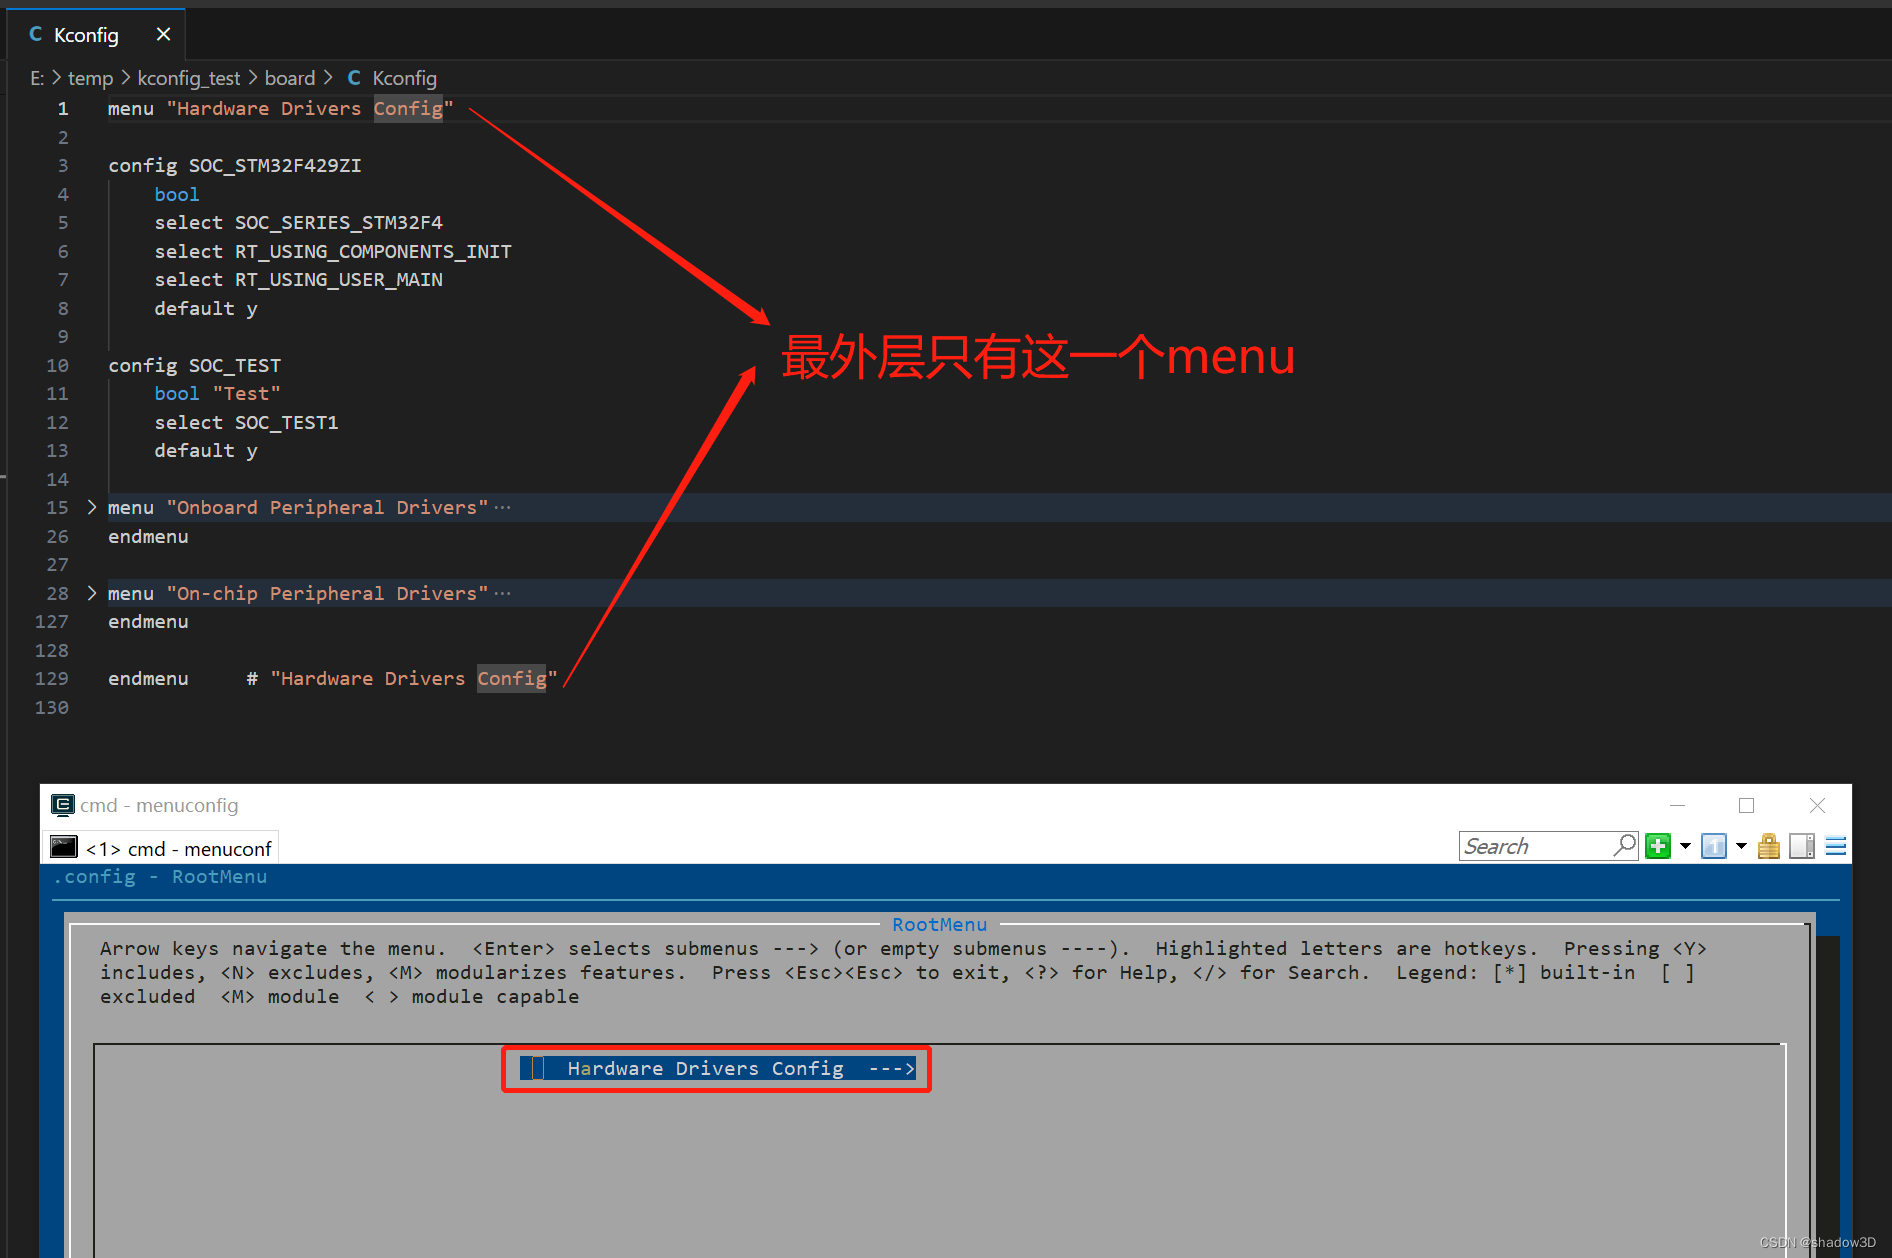1892x1258 pixels.
Task: Click the blue console "1" switcher icon
Action: [x=1714, y=846]
